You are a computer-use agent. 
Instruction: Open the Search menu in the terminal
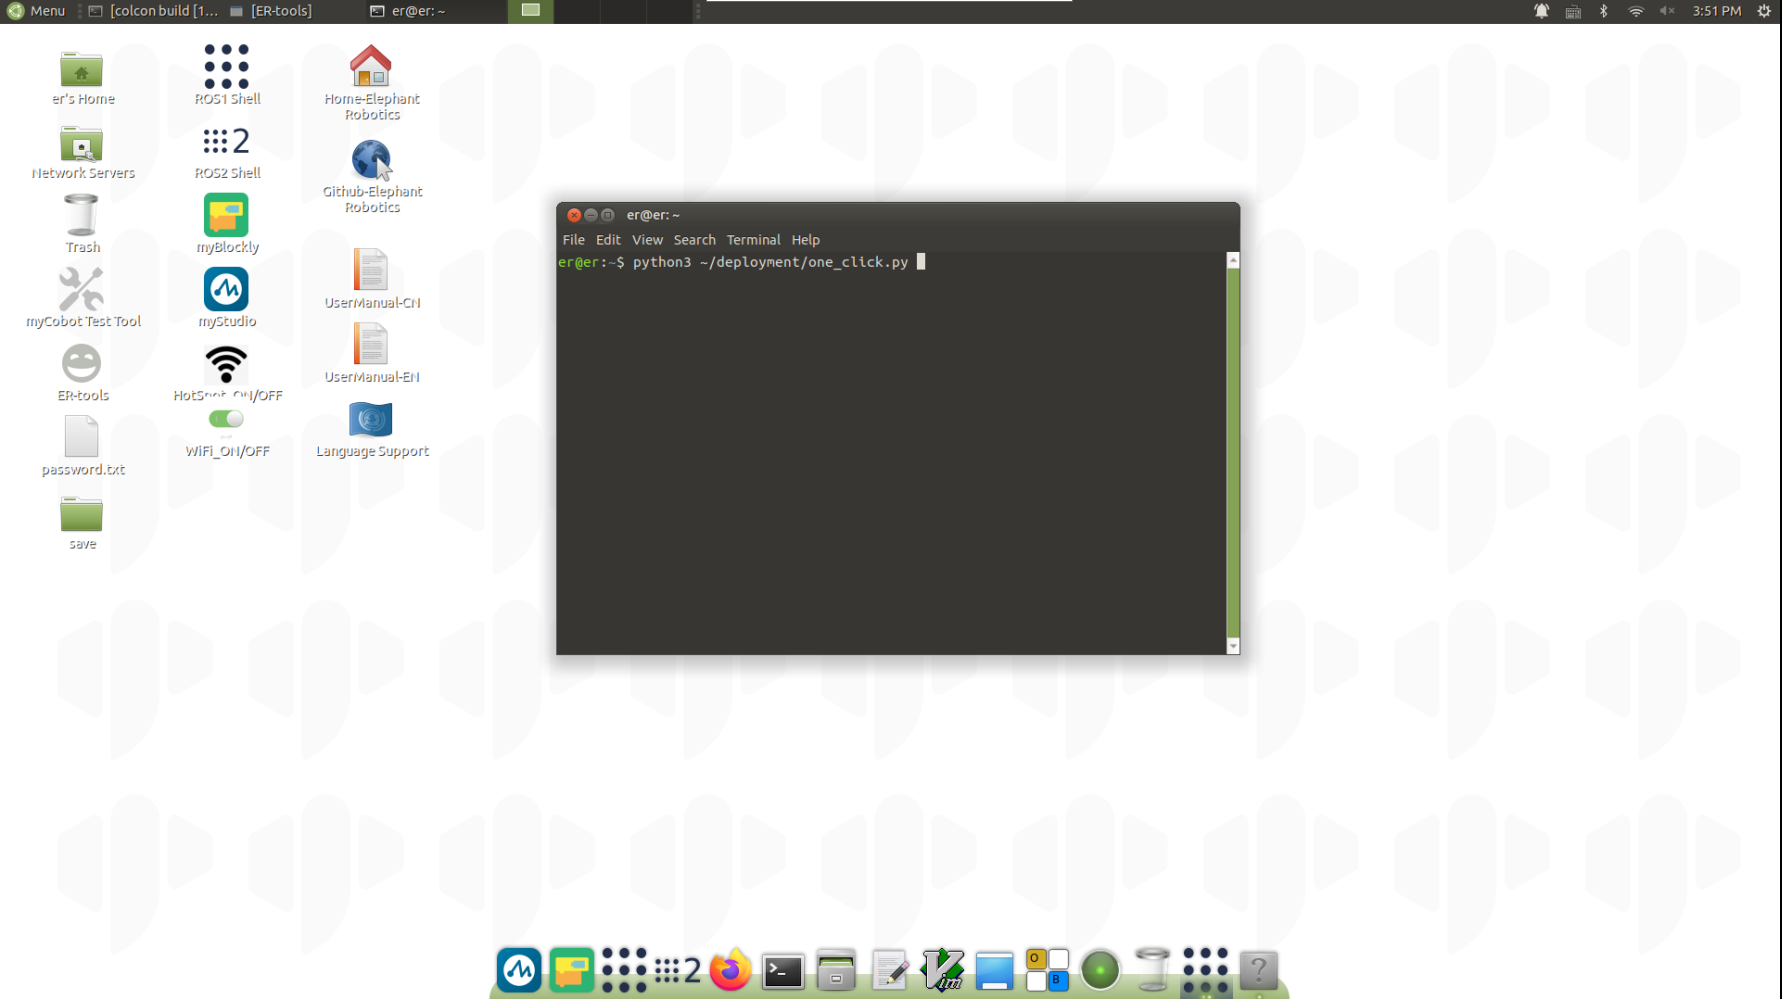pyautogui.click(x=694, y=240)
